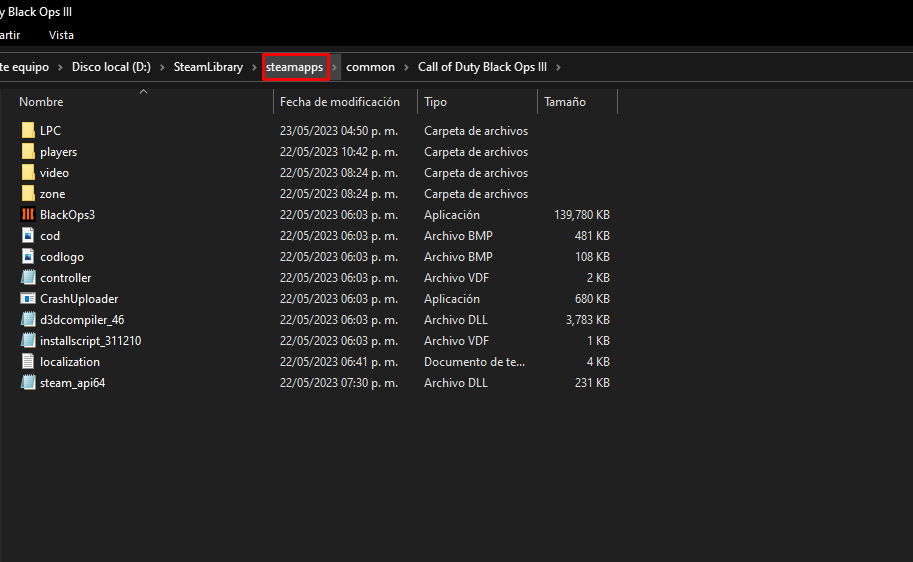Expand the chevron after Call of Duty Black Ops III
Viewport: 913px width, 562px height.
pos(558,68)
